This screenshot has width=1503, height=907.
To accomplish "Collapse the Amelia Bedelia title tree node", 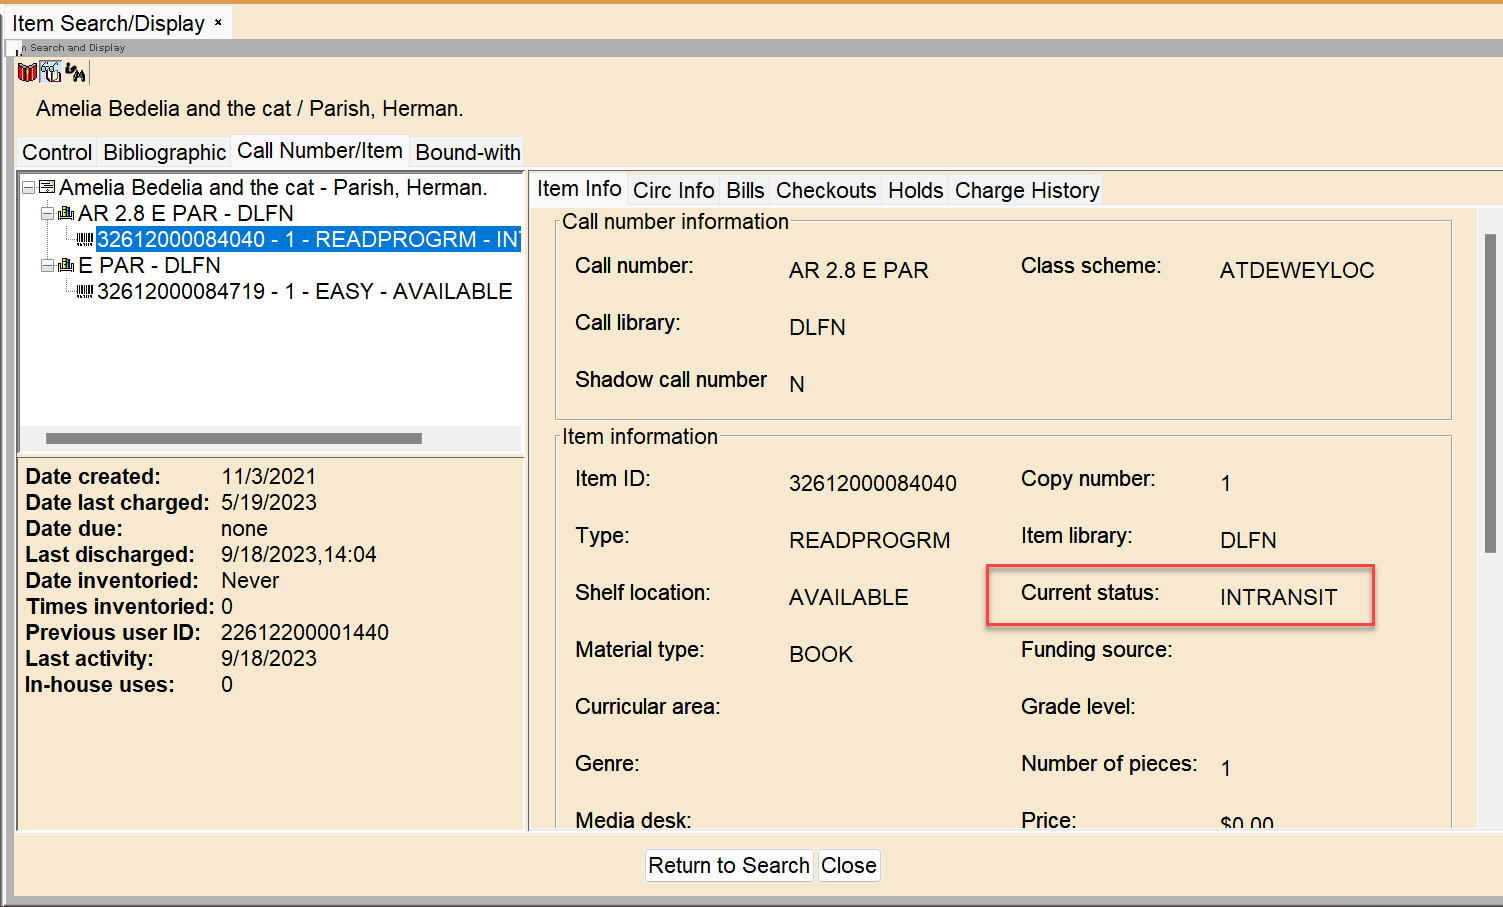I will [29, 187].
